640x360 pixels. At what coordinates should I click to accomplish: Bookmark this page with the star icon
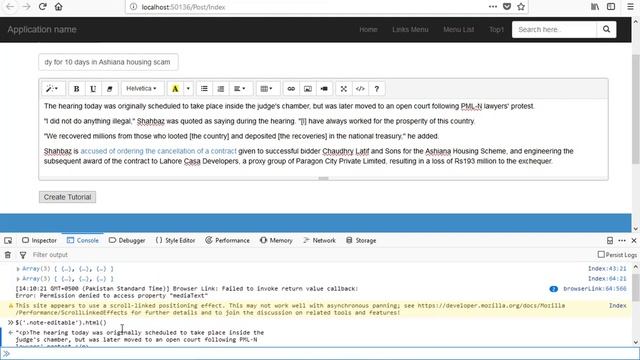click(521, 7)
